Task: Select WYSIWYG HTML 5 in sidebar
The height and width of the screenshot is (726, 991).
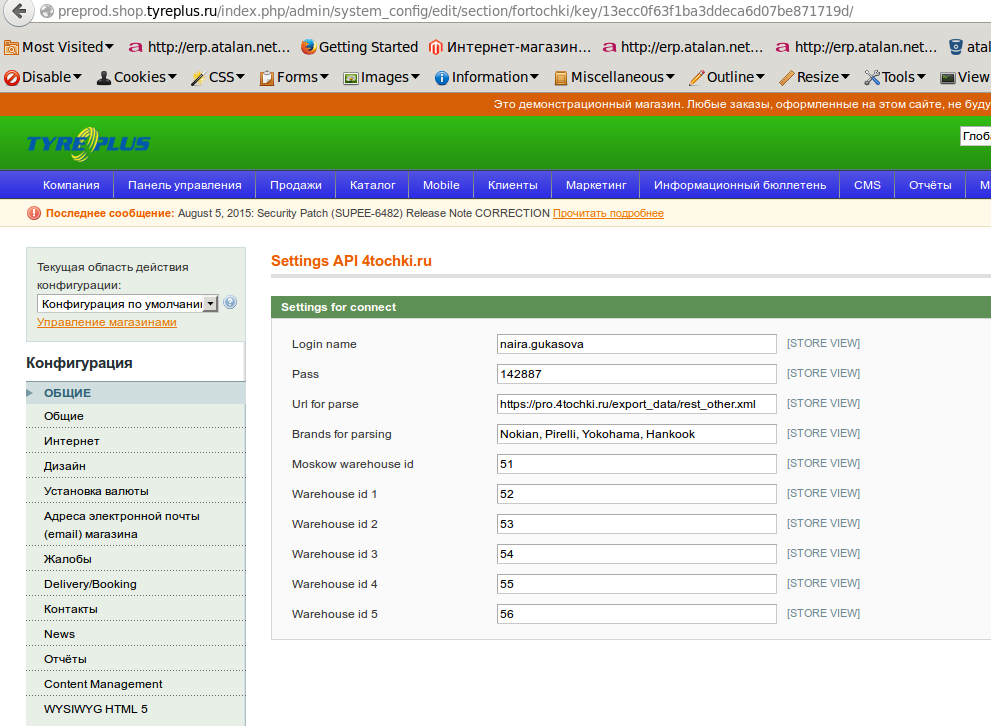Action: point(135,709)
